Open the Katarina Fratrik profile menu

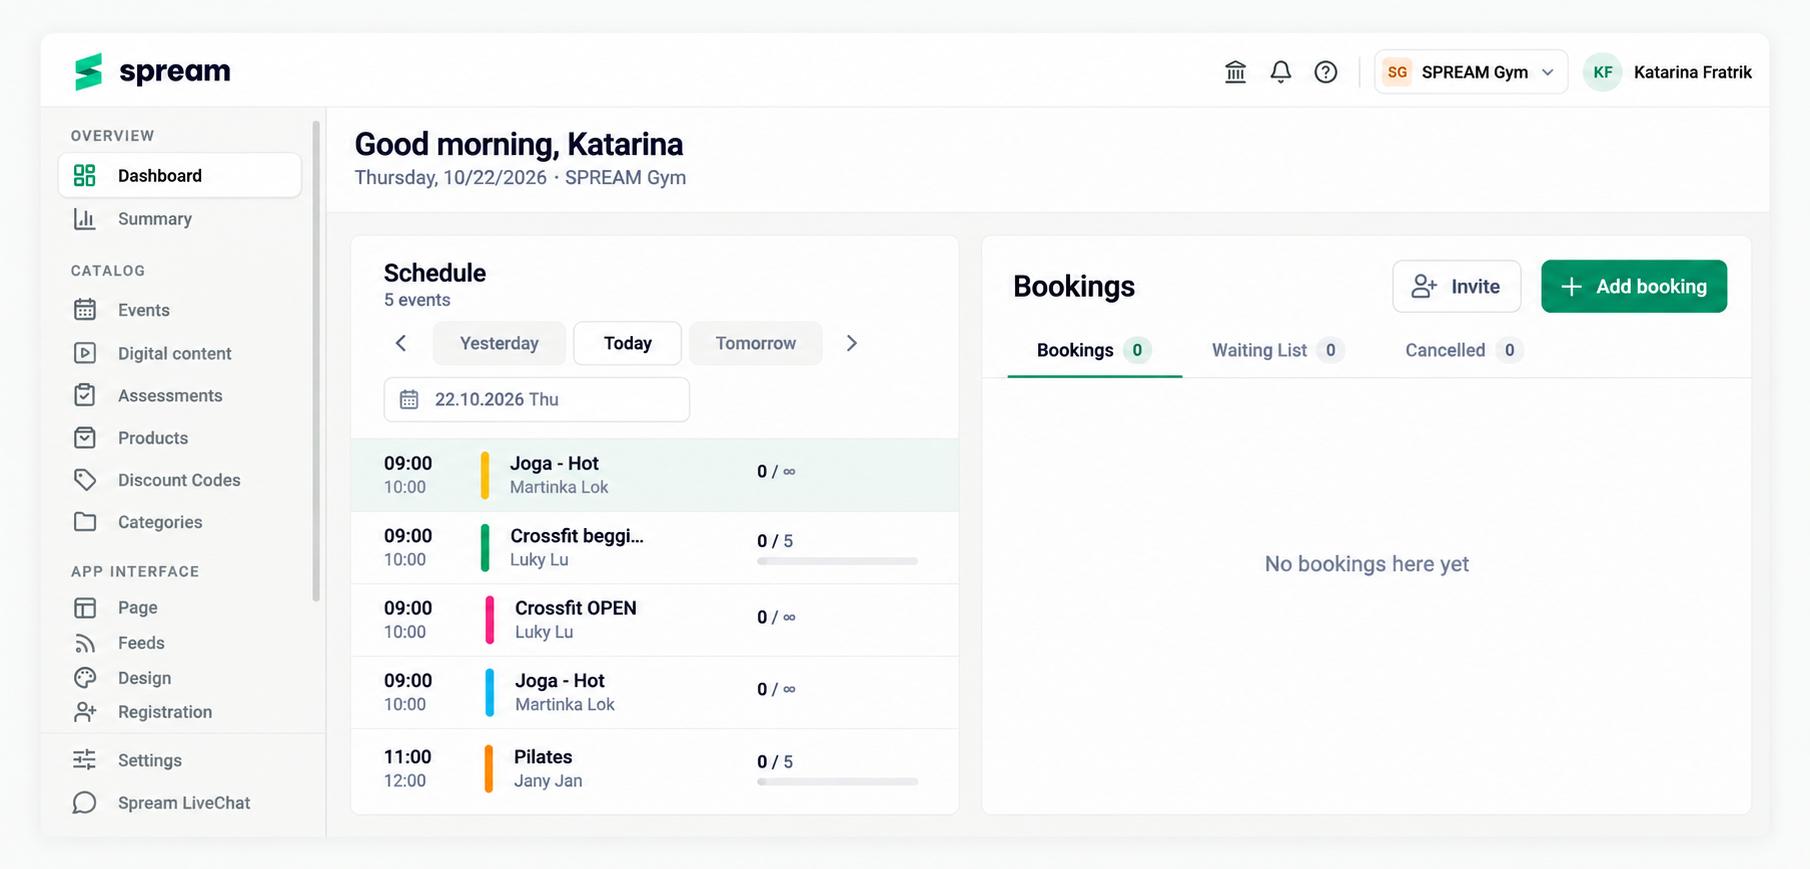click(1668, 72)
